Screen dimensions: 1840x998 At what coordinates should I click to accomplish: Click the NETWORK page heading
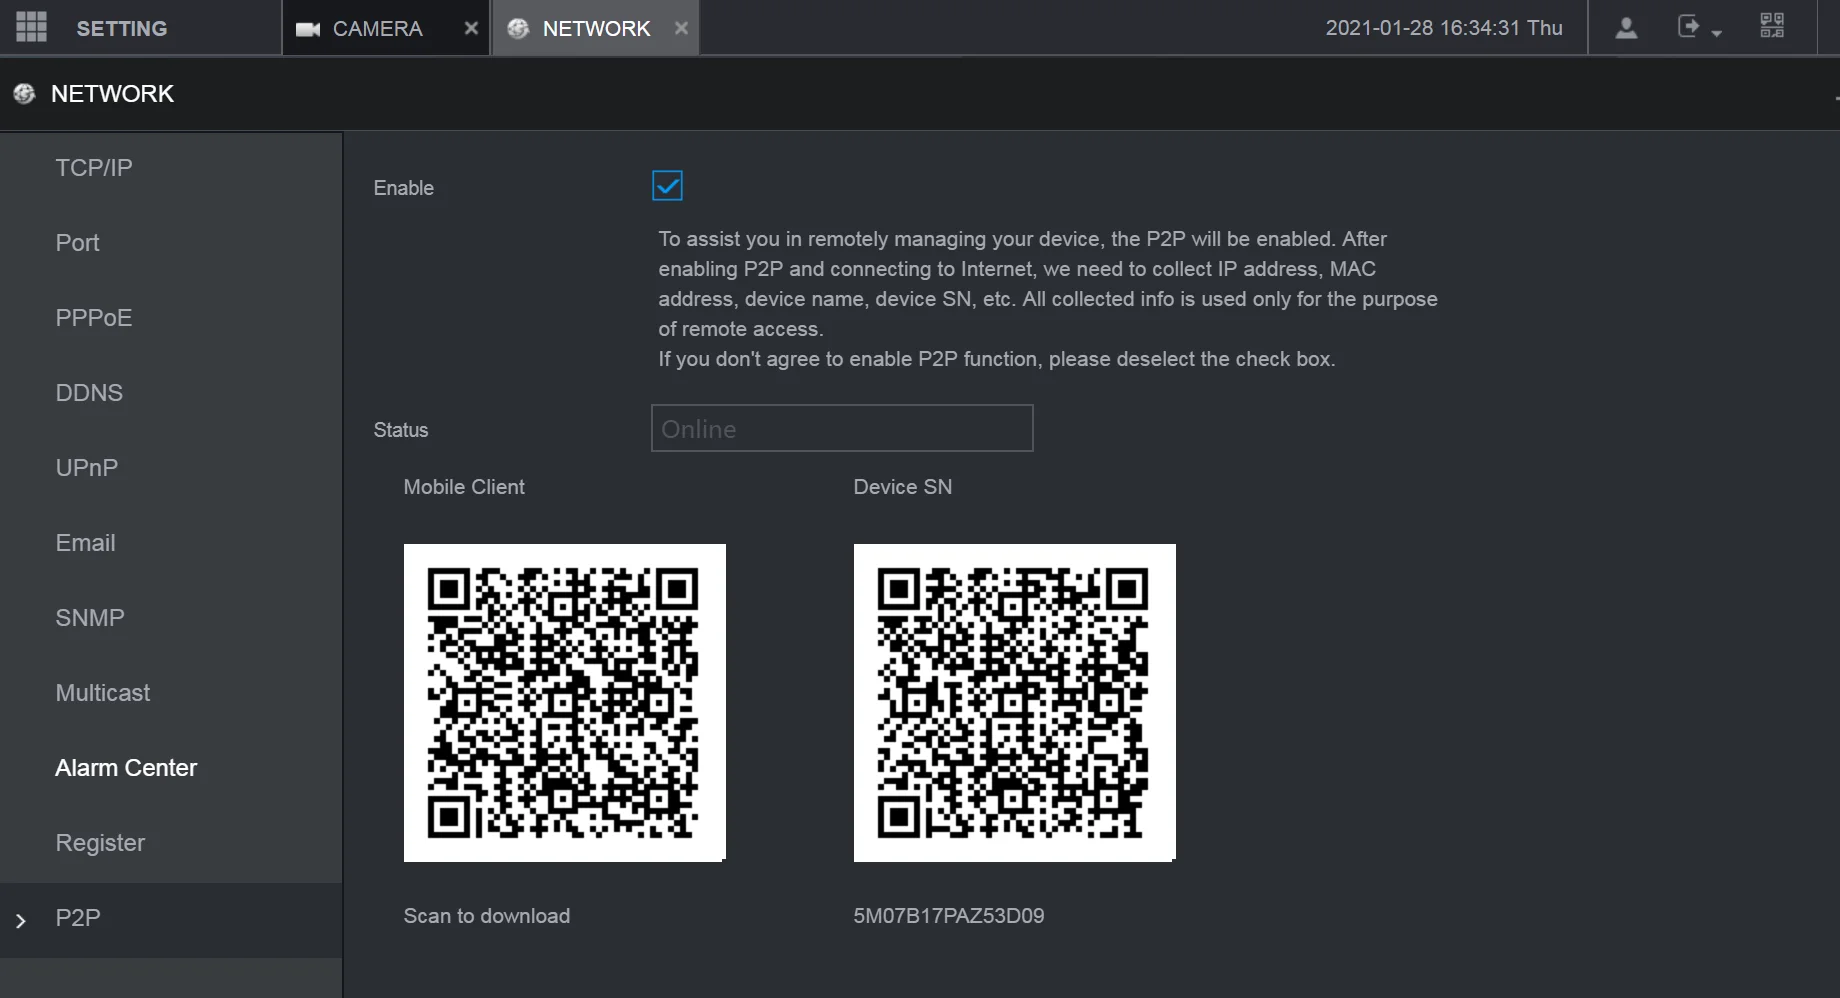point(112,94)
